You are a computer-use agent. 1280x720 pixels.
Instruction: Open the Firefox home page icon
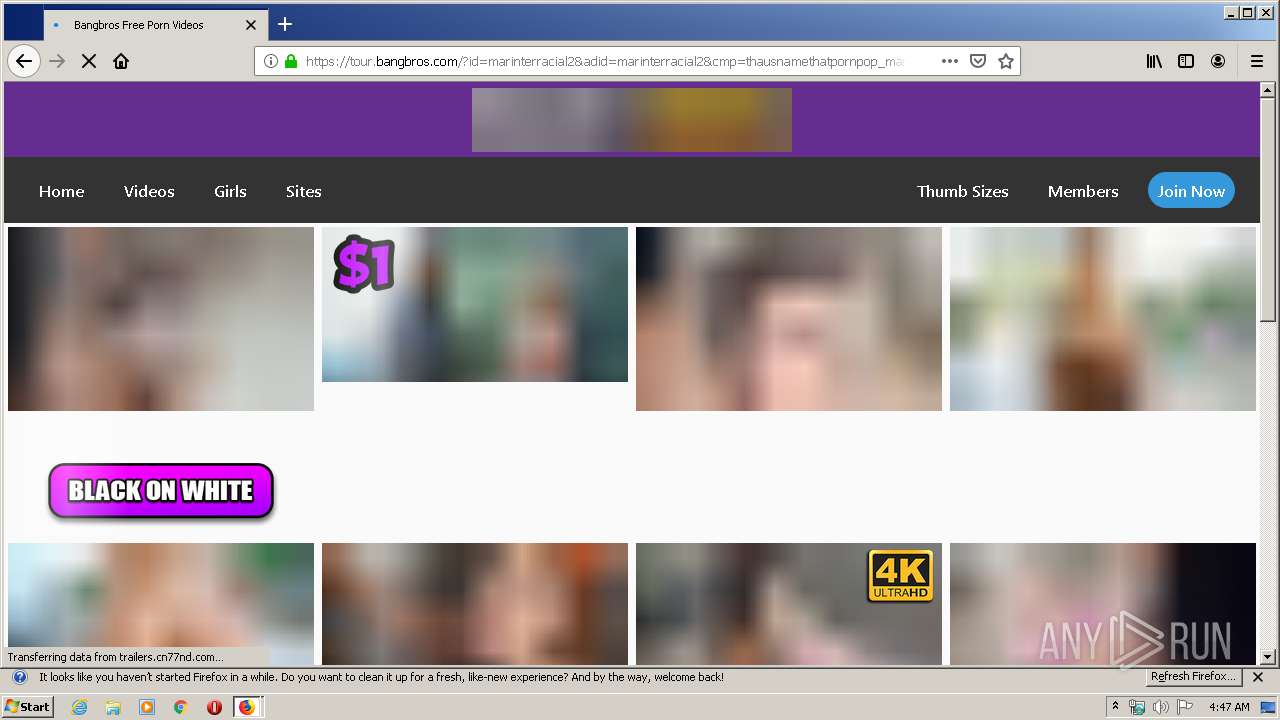pyautogui.click(x=121, y=61)
